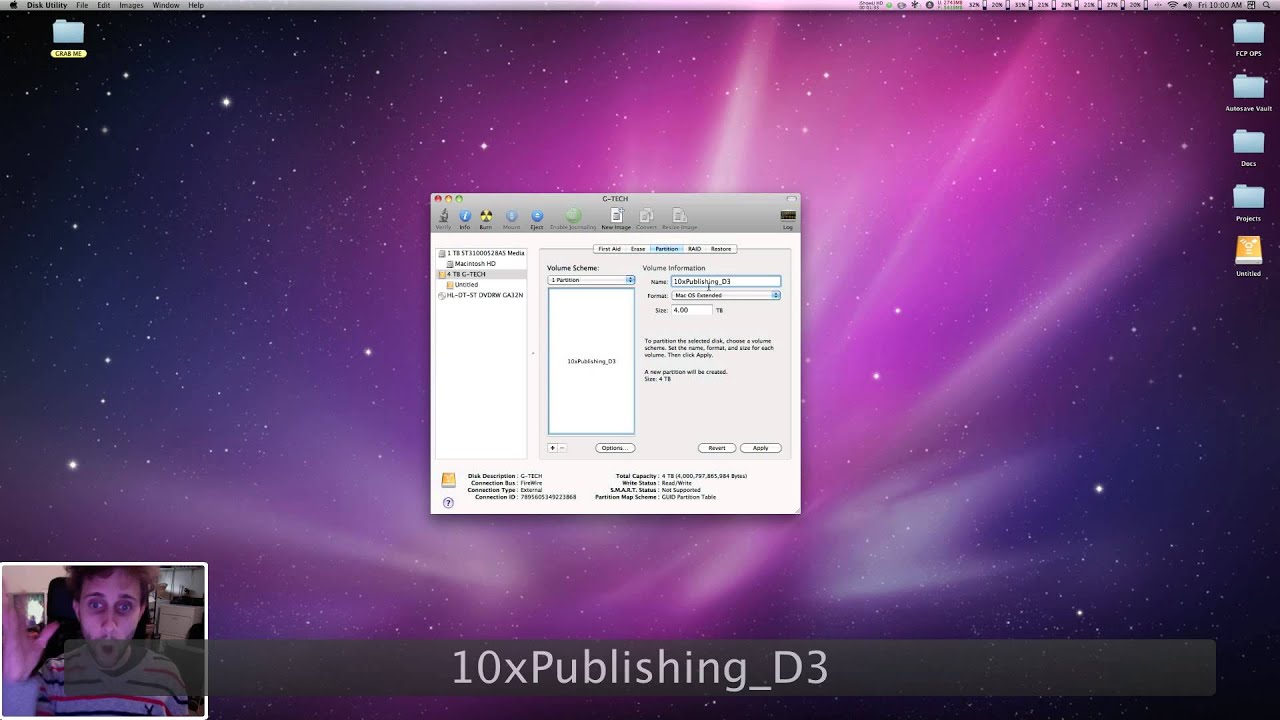Open the Apple menu

click(x=13, y=5)
